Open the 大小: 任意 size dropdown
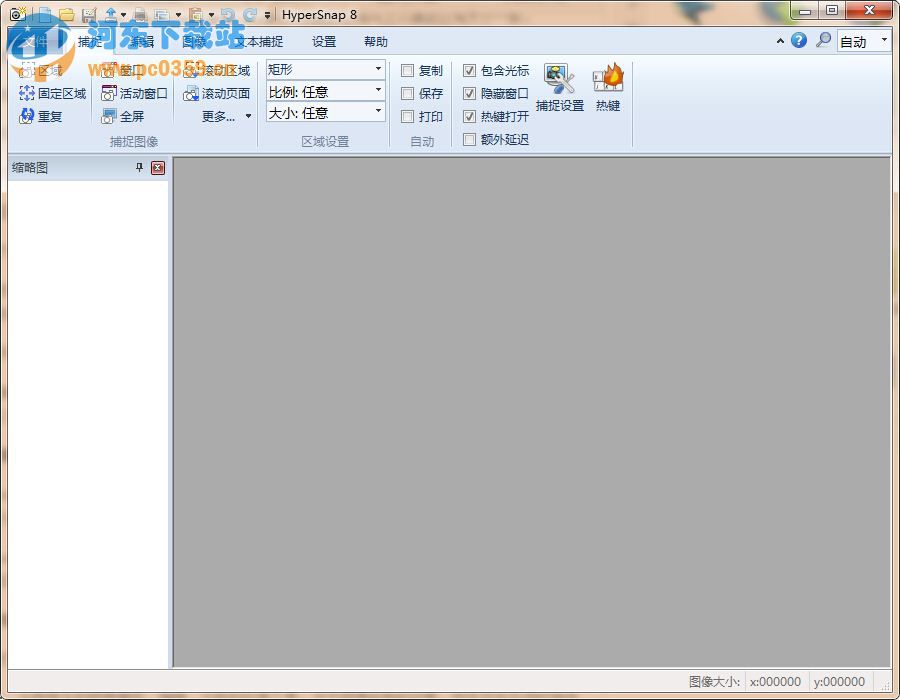This screenshot has width=900, height=700. tap(378, 113)
